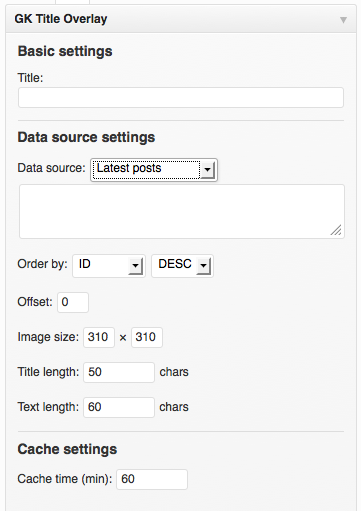Image resolution: width=361 pixels, height=511 pixels.
Task: Open the DESC sort direction dropdown
Action: point(182,266)
